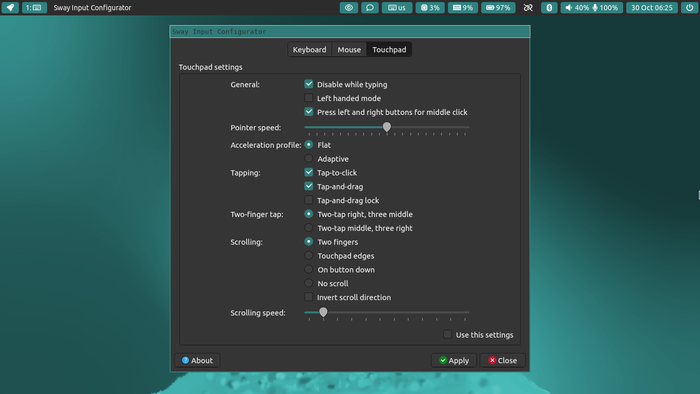Switch to the Keyboard tab

(309, 50)
